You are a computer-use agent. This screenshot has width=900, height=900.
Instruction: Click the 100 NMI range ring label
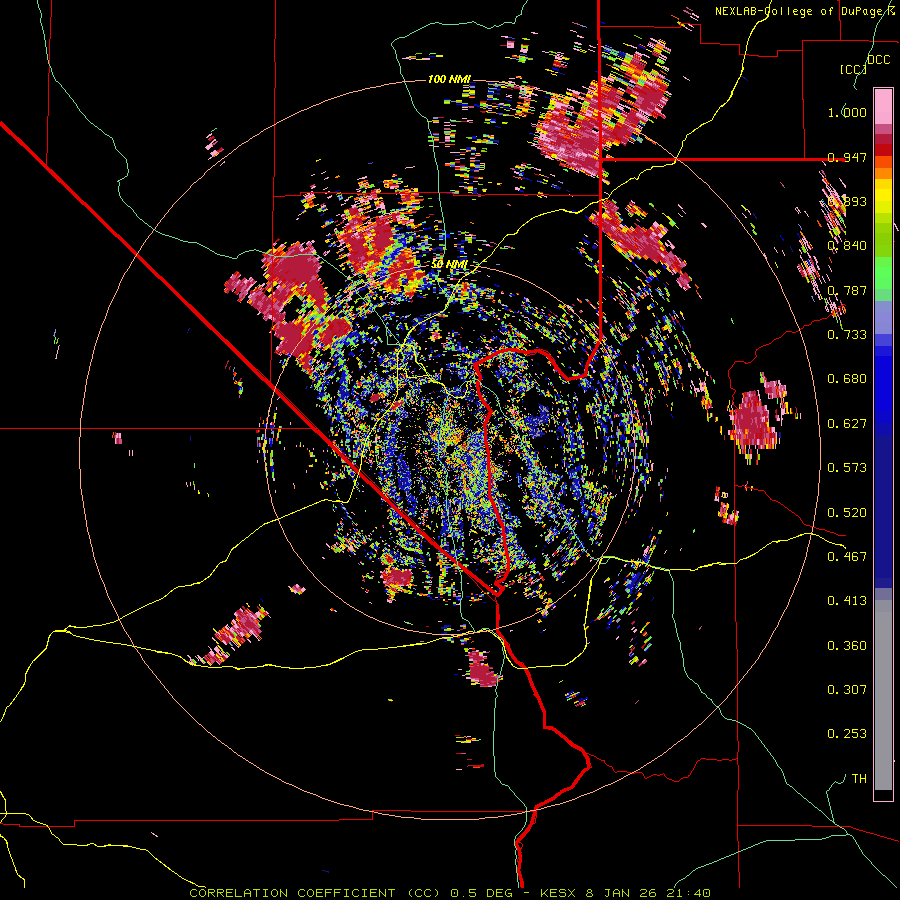click(449, 79)
